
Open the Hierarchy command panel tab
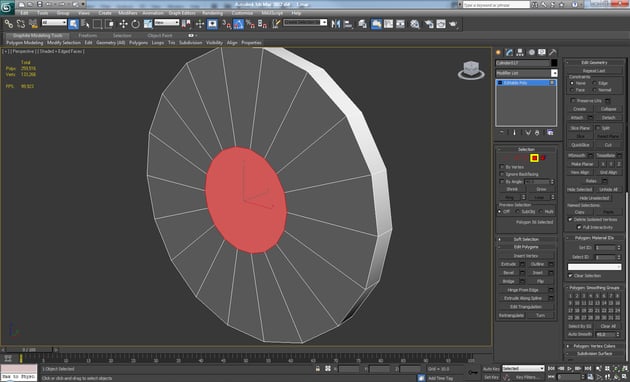[x=520, y=52]
